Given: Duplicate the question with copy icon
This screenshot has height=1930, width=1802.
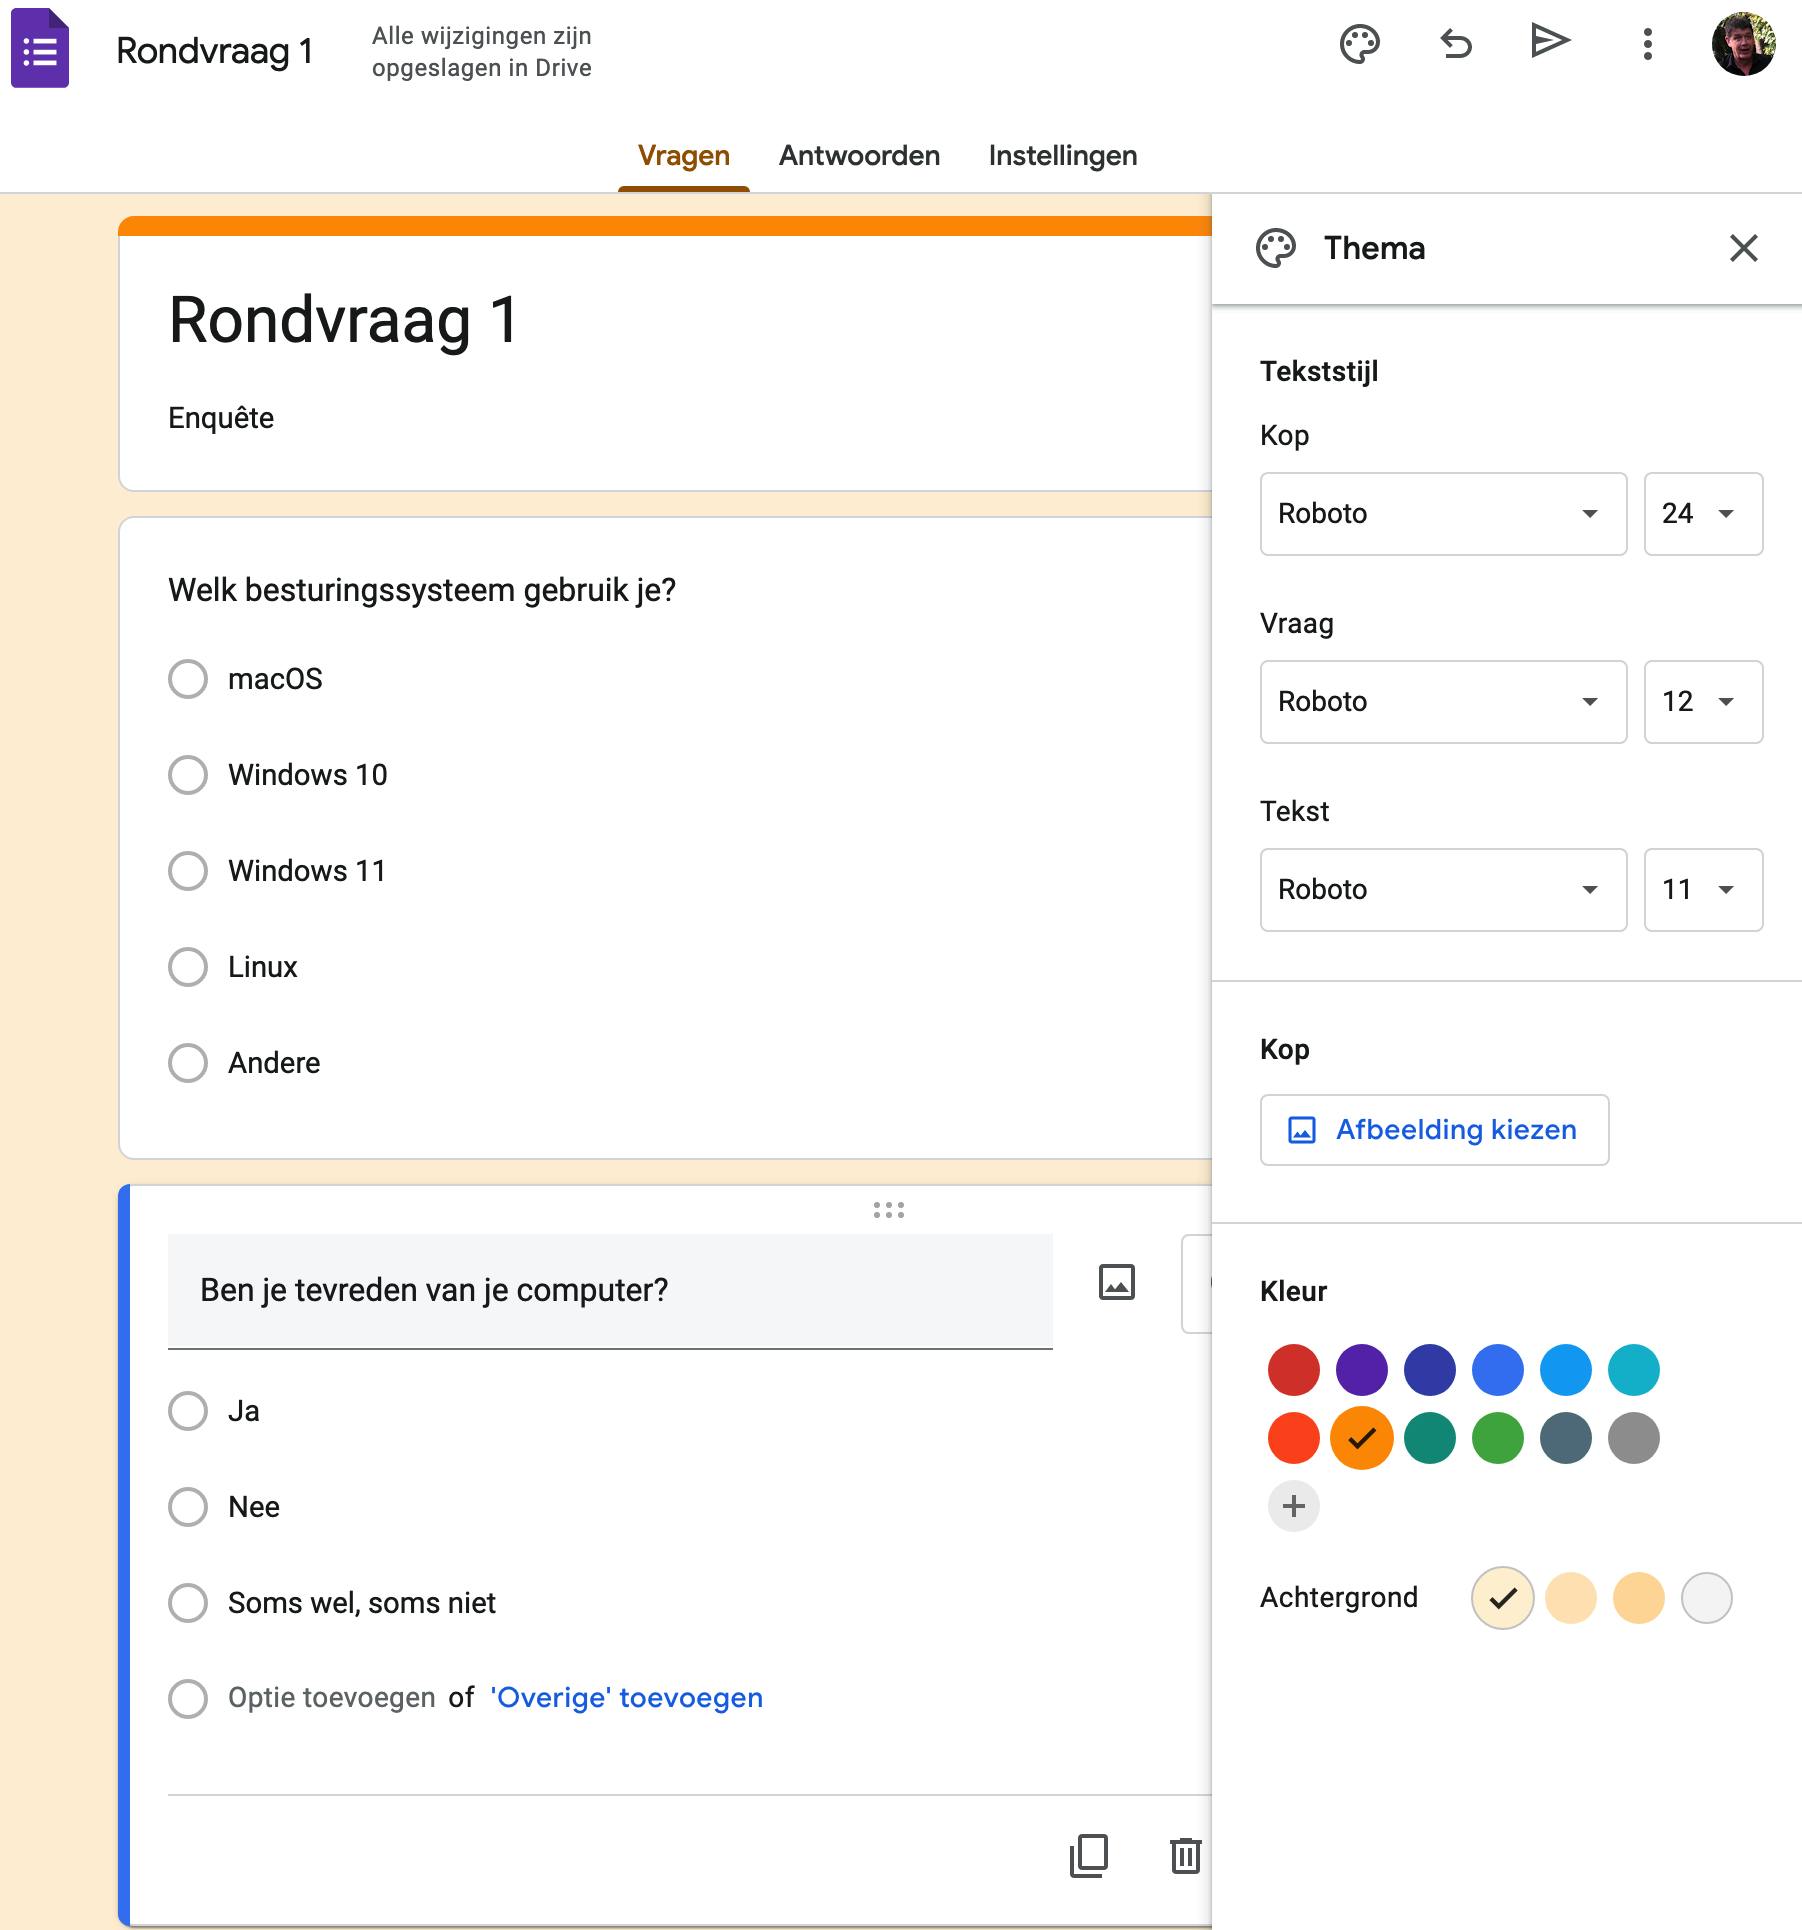Looking at the screenshot, I should 1089,1856.
